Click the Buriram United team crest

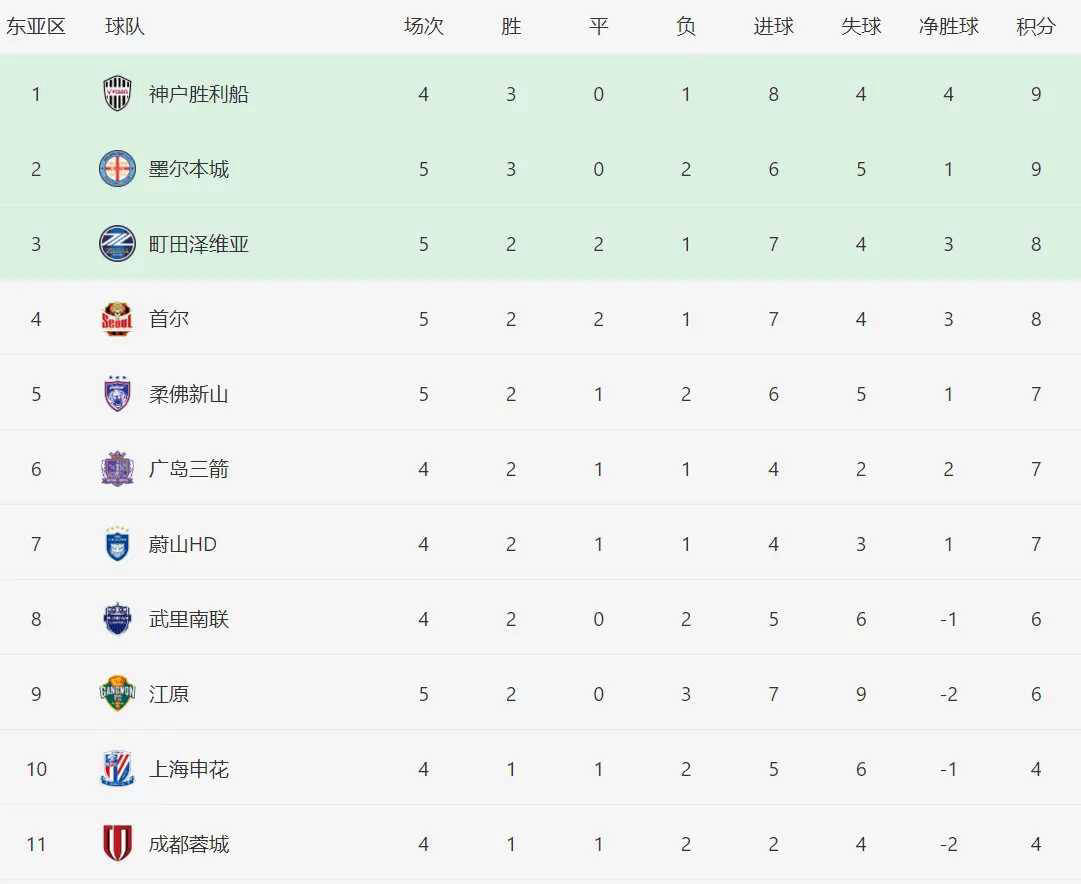click(x=117, y=619)
